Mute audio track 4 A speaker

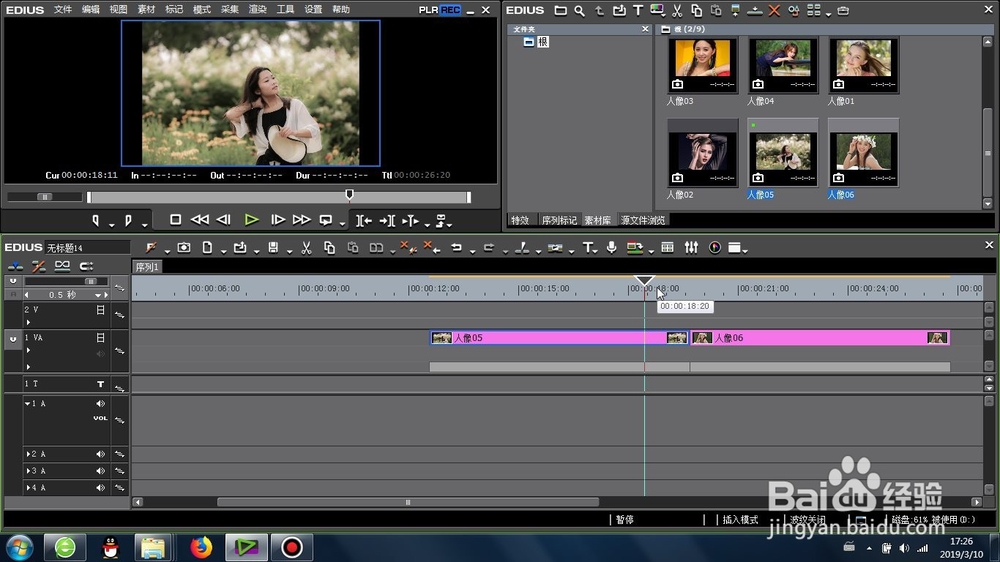(x=100, y=487)
